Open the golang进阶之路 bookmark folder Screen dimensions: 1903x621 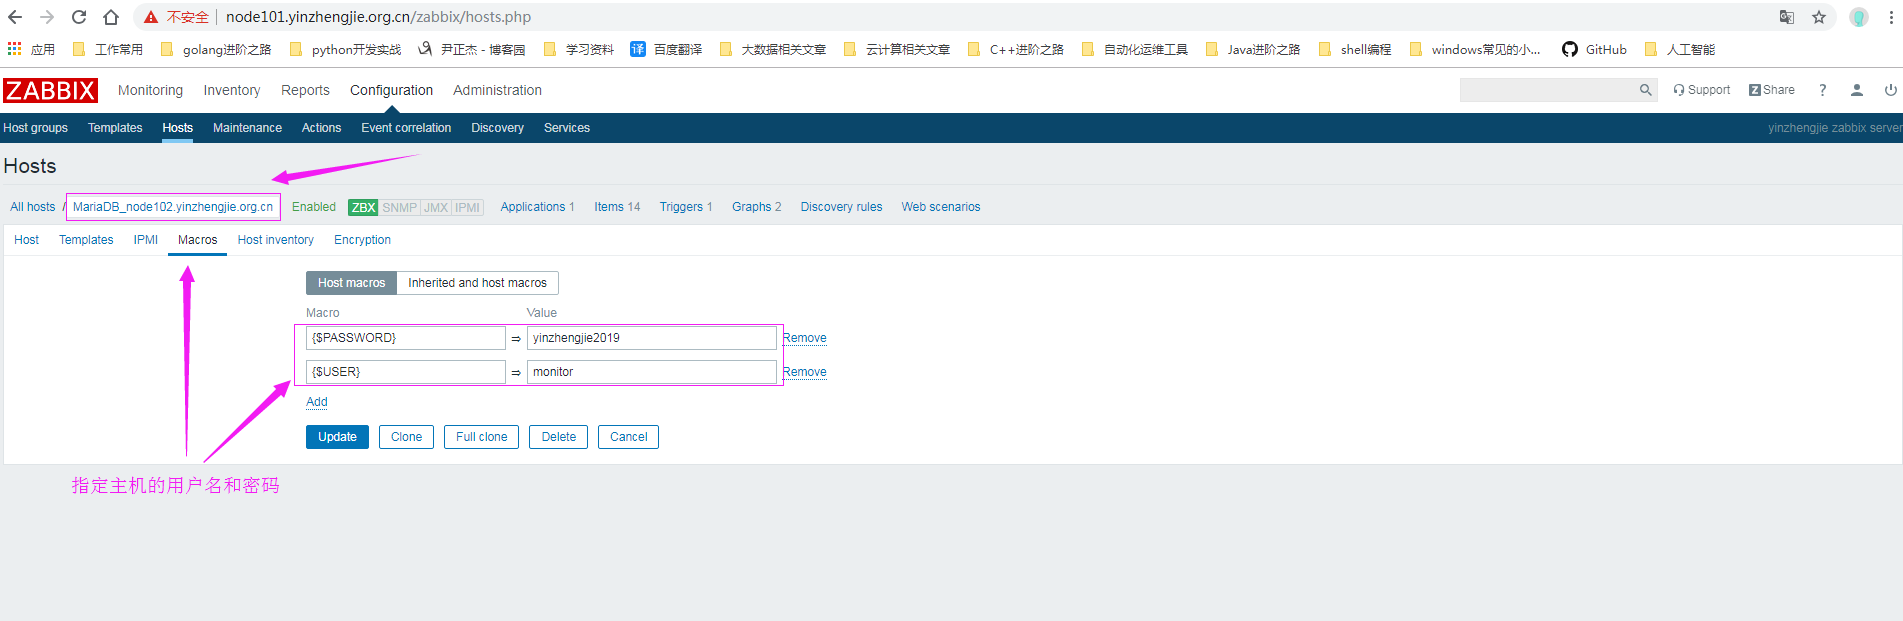pos(216,49)
